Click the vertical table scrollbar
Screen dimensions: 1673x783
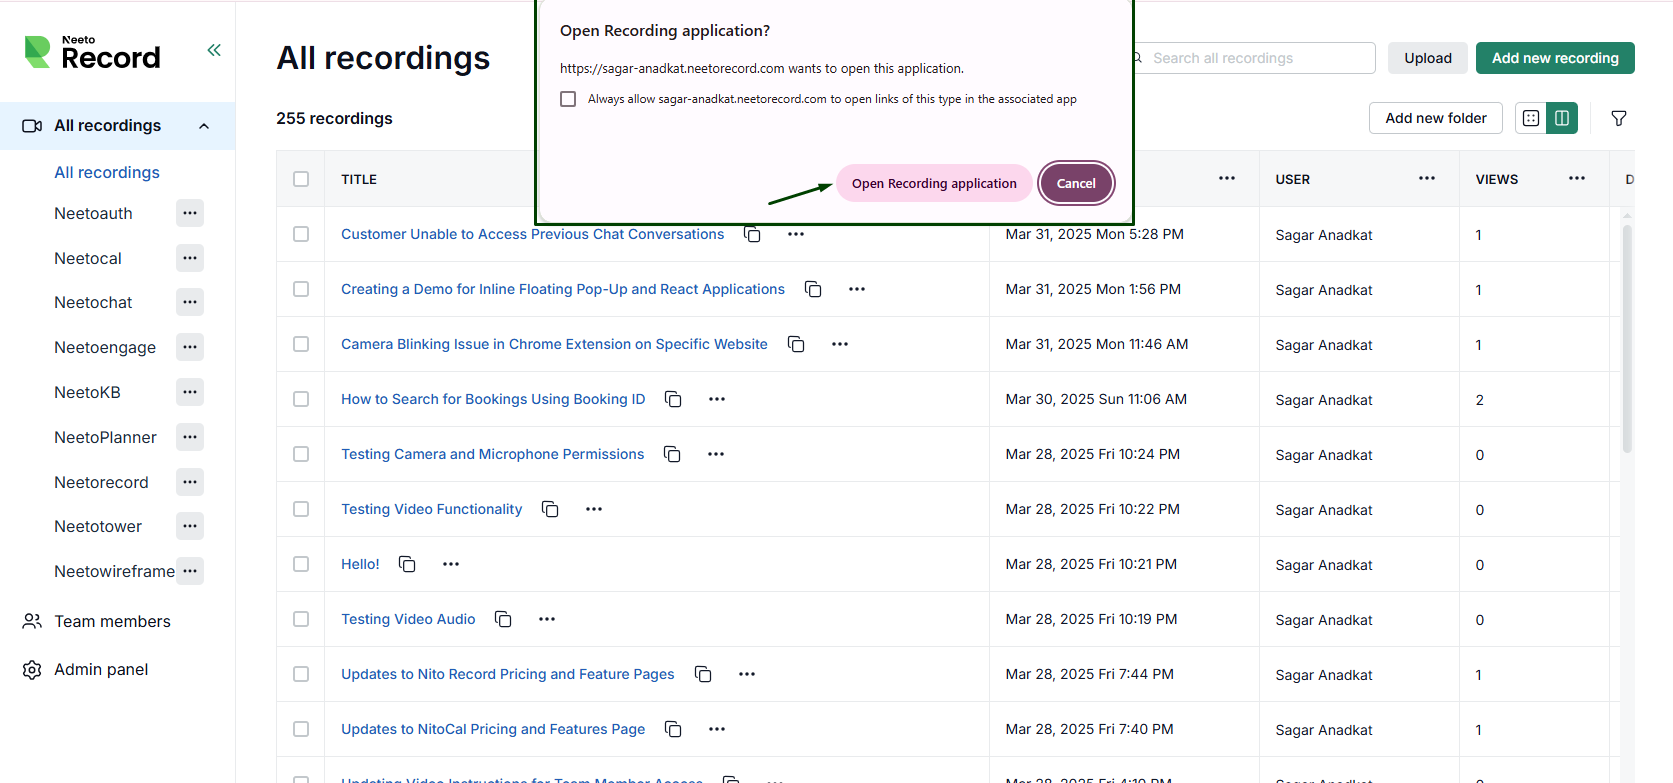(x=1627, y=339)
